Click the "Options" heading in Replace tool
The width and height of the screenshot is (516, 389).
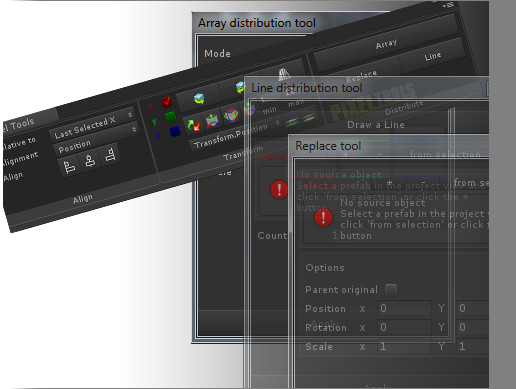[x=325, y=268]
